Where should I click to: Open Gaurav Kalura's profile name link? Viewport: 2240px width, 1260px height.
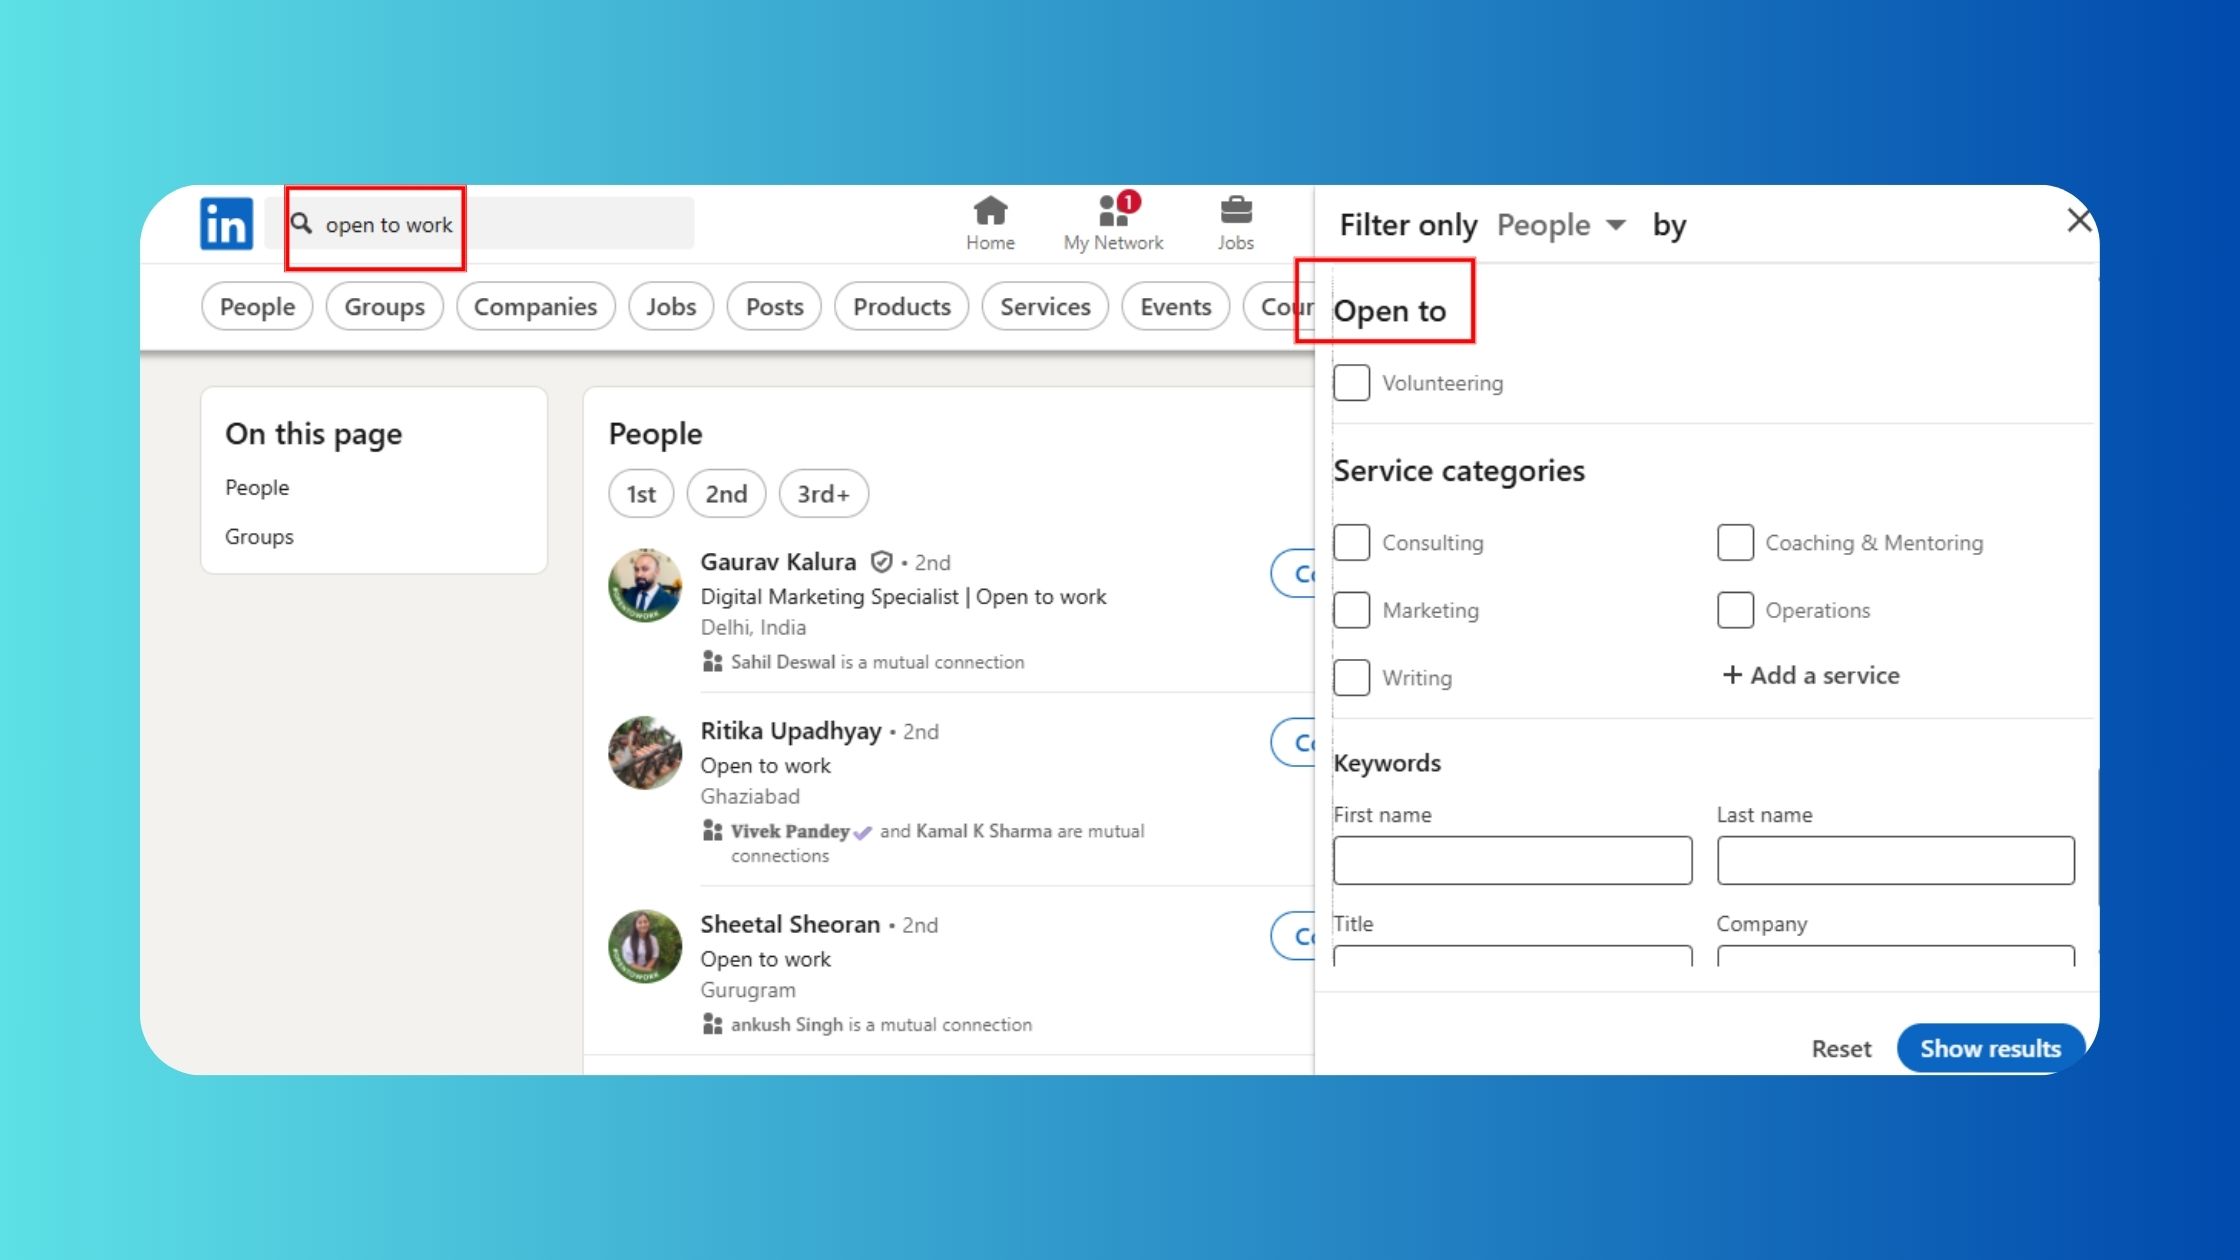pyautogui.click(x=778, y=561)
